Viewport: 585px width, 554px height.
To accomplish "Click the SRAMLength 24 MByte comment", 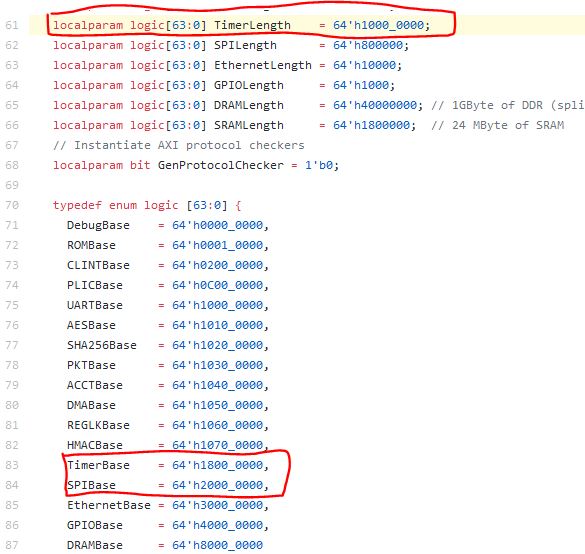I will coord(498,125).
